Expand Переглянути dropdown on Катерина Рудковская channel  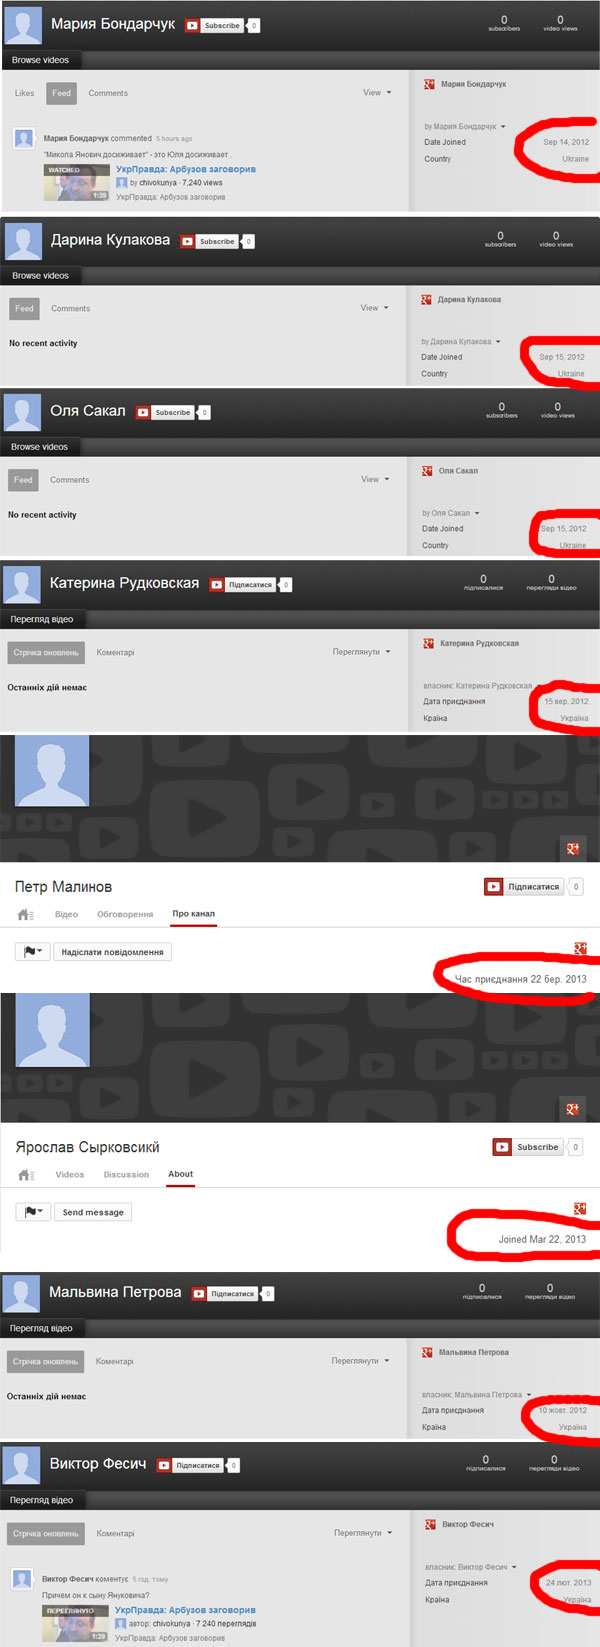pyautogui.click(x=361, y=652)
